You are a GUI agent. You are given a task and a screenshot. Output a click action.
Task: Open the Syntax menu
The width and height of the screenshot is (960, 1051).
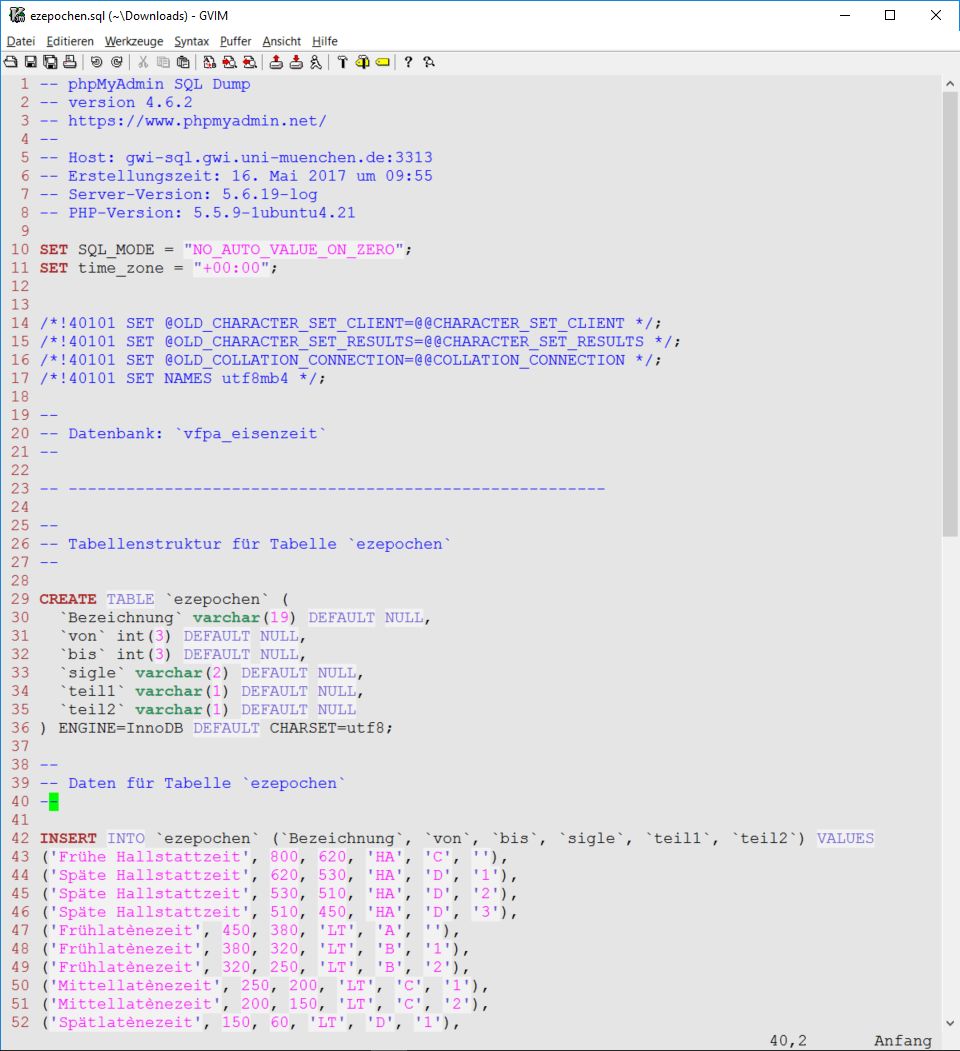point(192,42)
